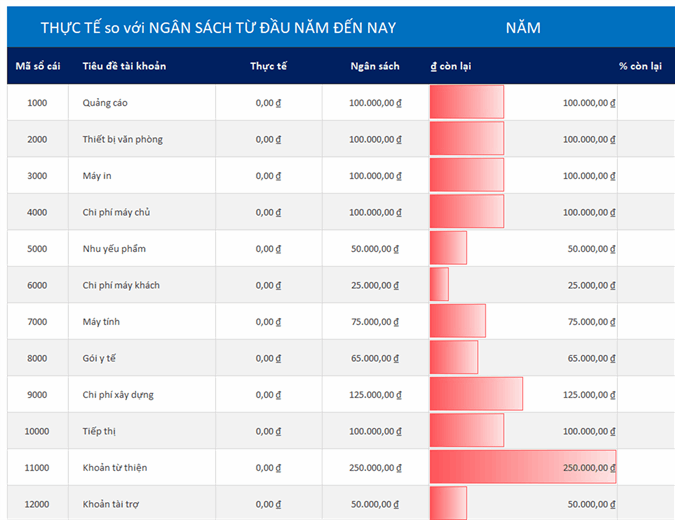Select the "THỰC TẾ so với NGÂN SÁCH" title
675x520 pixels.
(x=218, y=28)
